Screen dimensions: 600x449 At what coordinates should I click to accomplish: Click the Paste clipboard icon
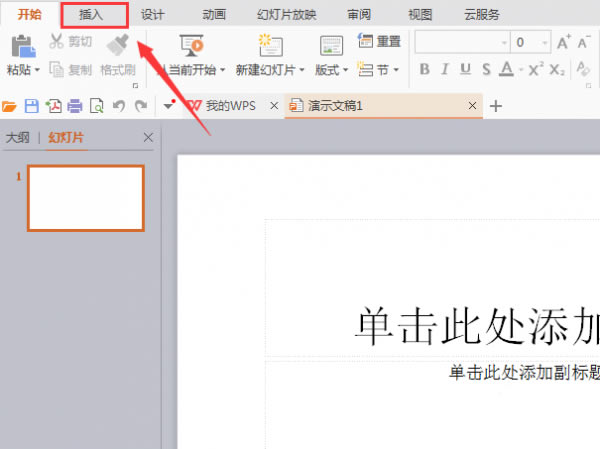pos(23,46)
